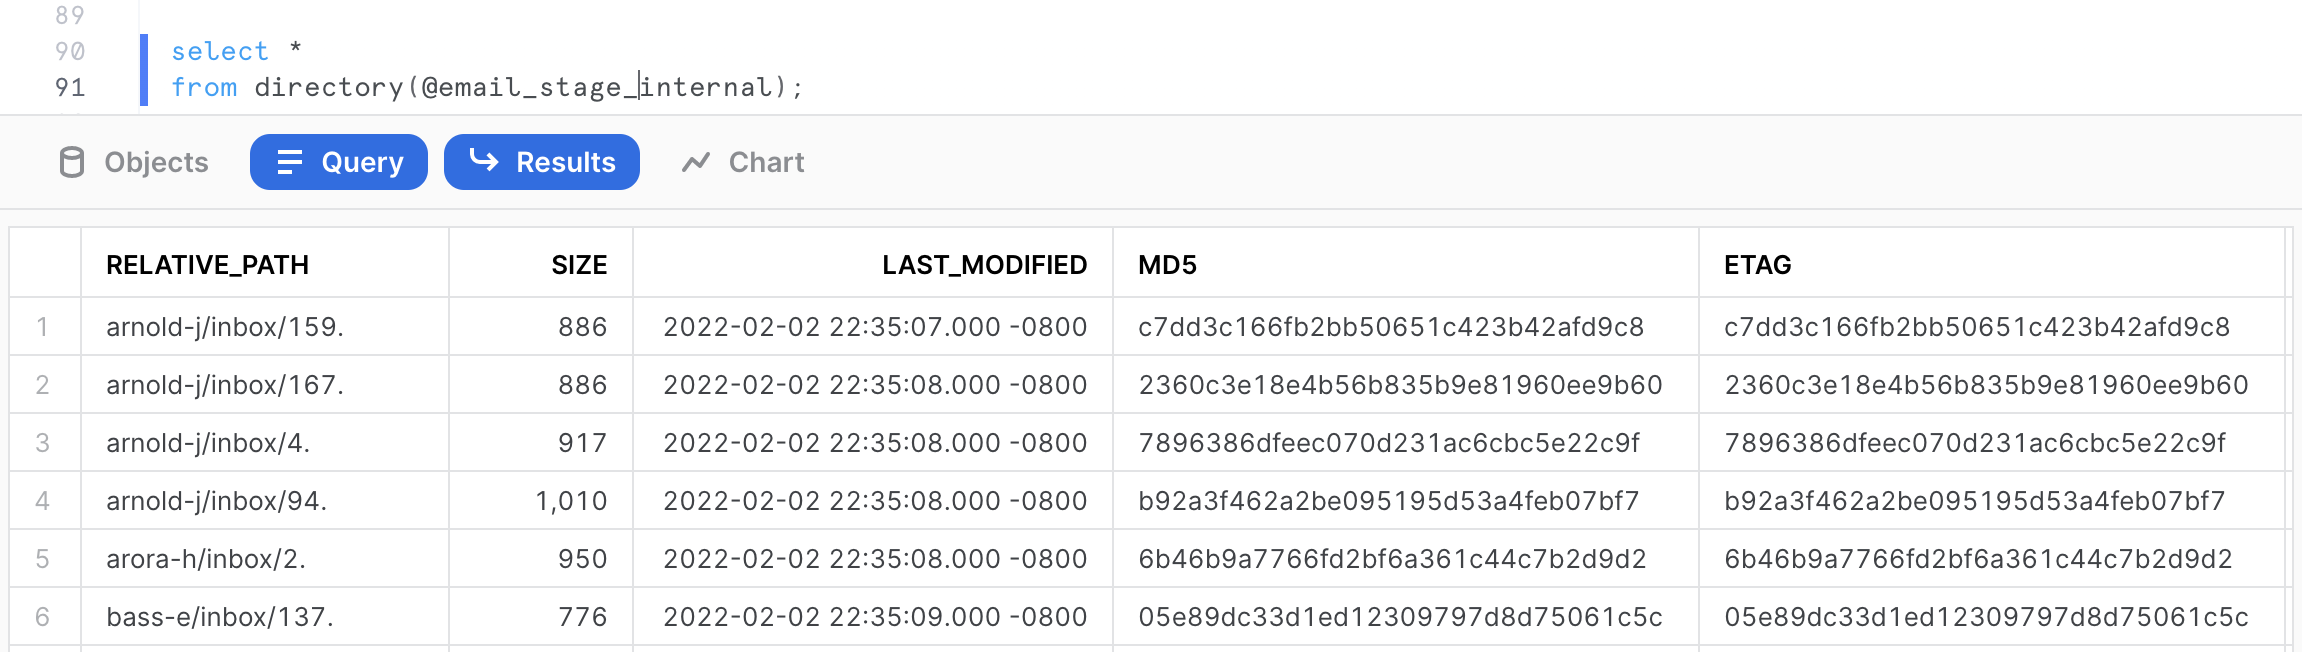Sort by the SIZE column header

click(579, 265)
